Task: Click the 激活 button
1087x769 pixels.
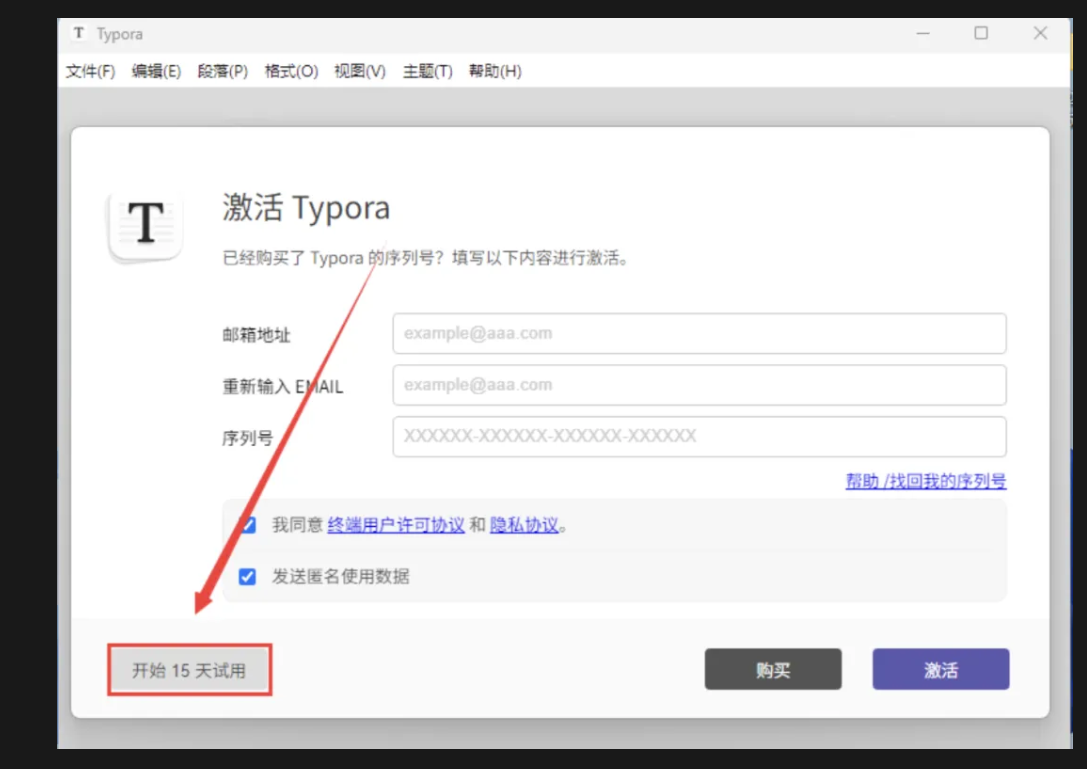Action: (941, 669)
